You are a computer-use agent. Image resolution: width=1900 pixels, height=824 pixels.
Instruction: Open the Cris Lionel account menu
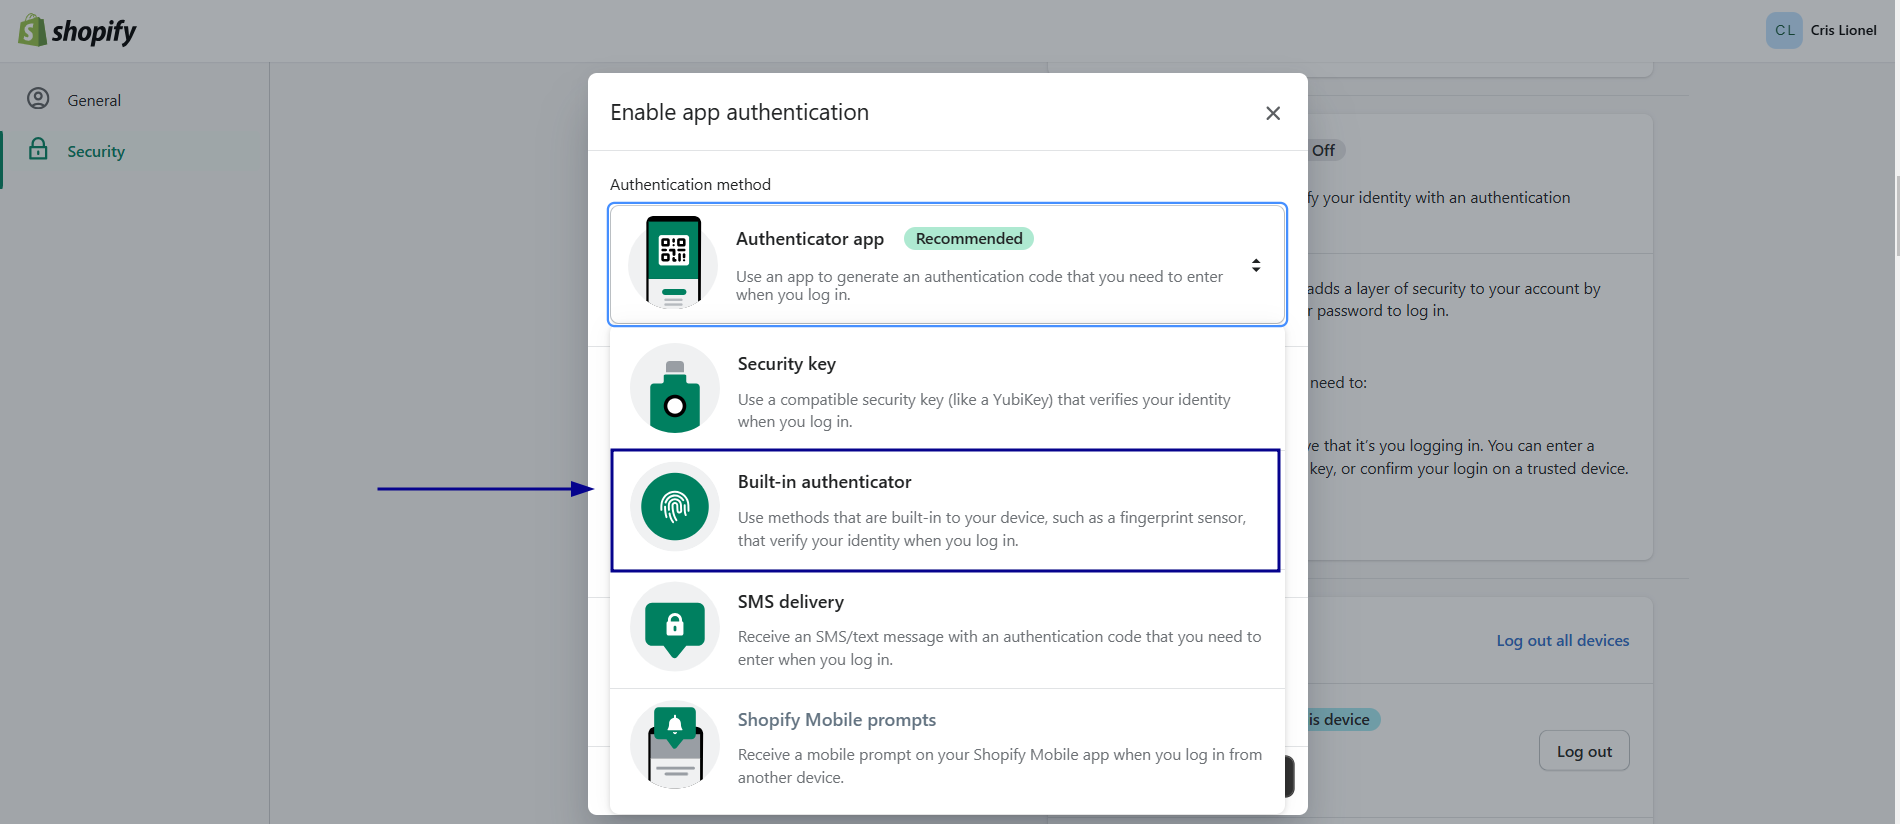(1822, 30)
